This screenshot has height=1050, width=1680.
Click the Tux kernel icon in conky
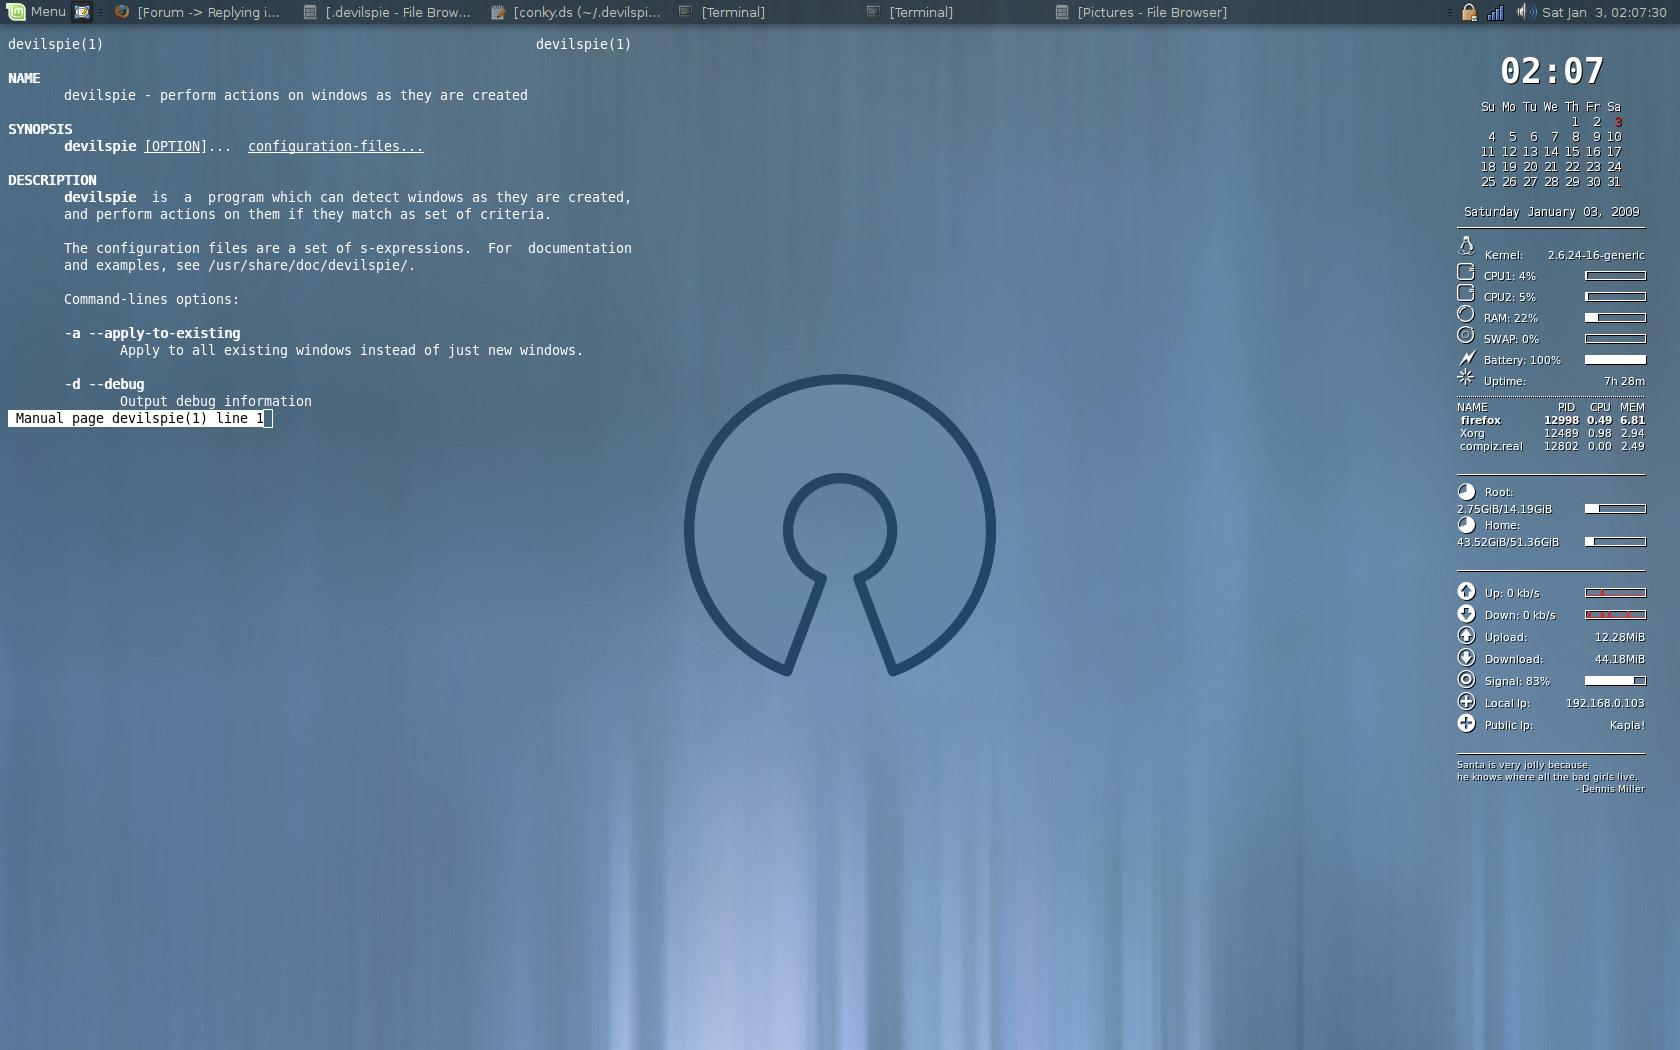tap(1466, 245)
